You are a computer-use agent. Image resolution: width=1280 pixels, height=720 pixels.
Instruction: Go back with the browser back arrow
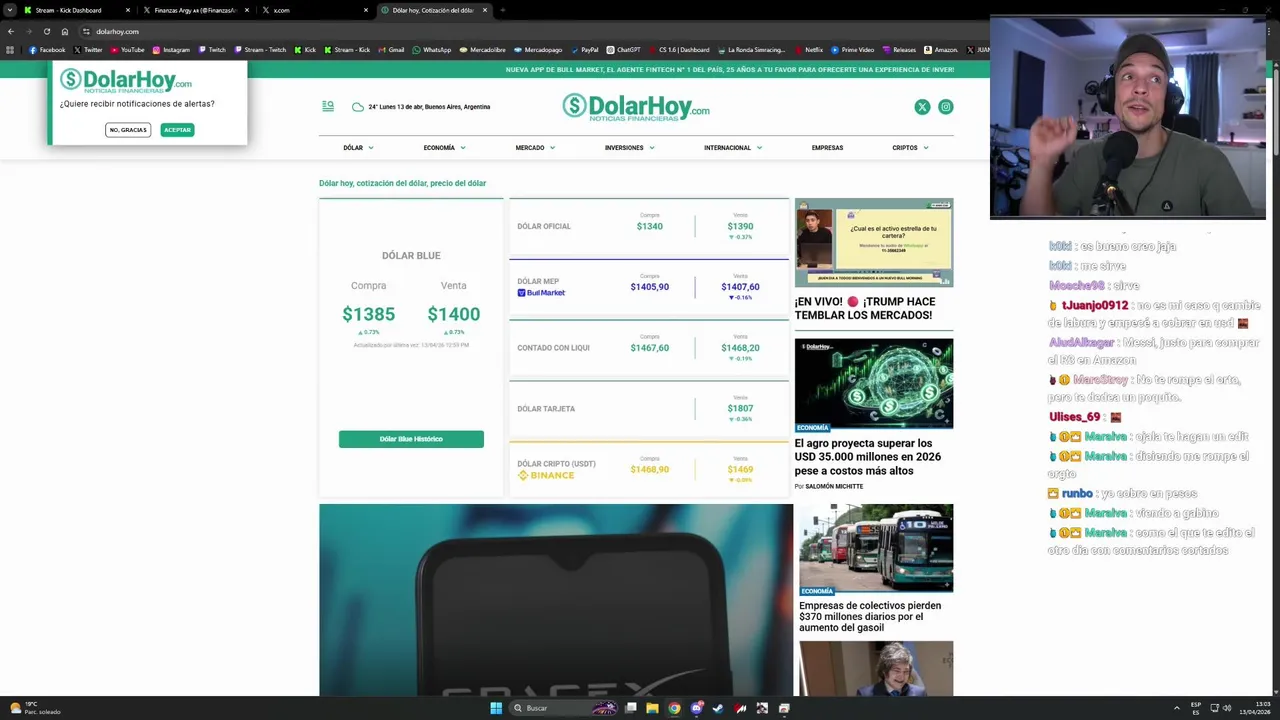point(11,31)
